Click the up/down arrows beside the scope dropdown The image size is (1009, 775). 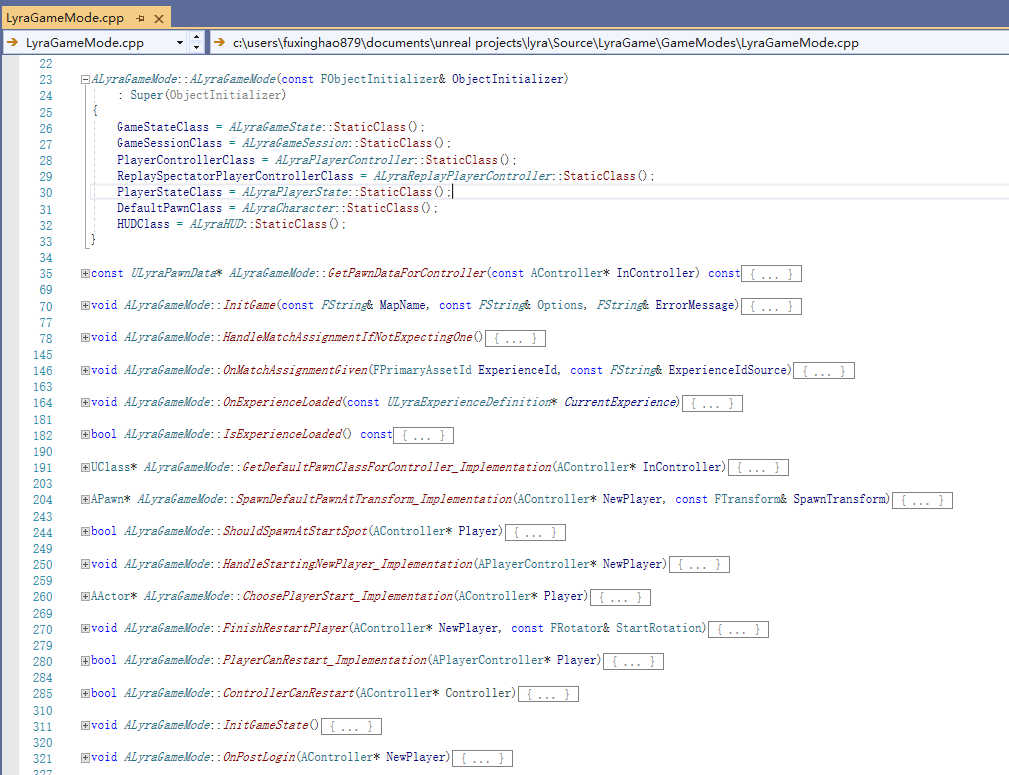(196, 42)
